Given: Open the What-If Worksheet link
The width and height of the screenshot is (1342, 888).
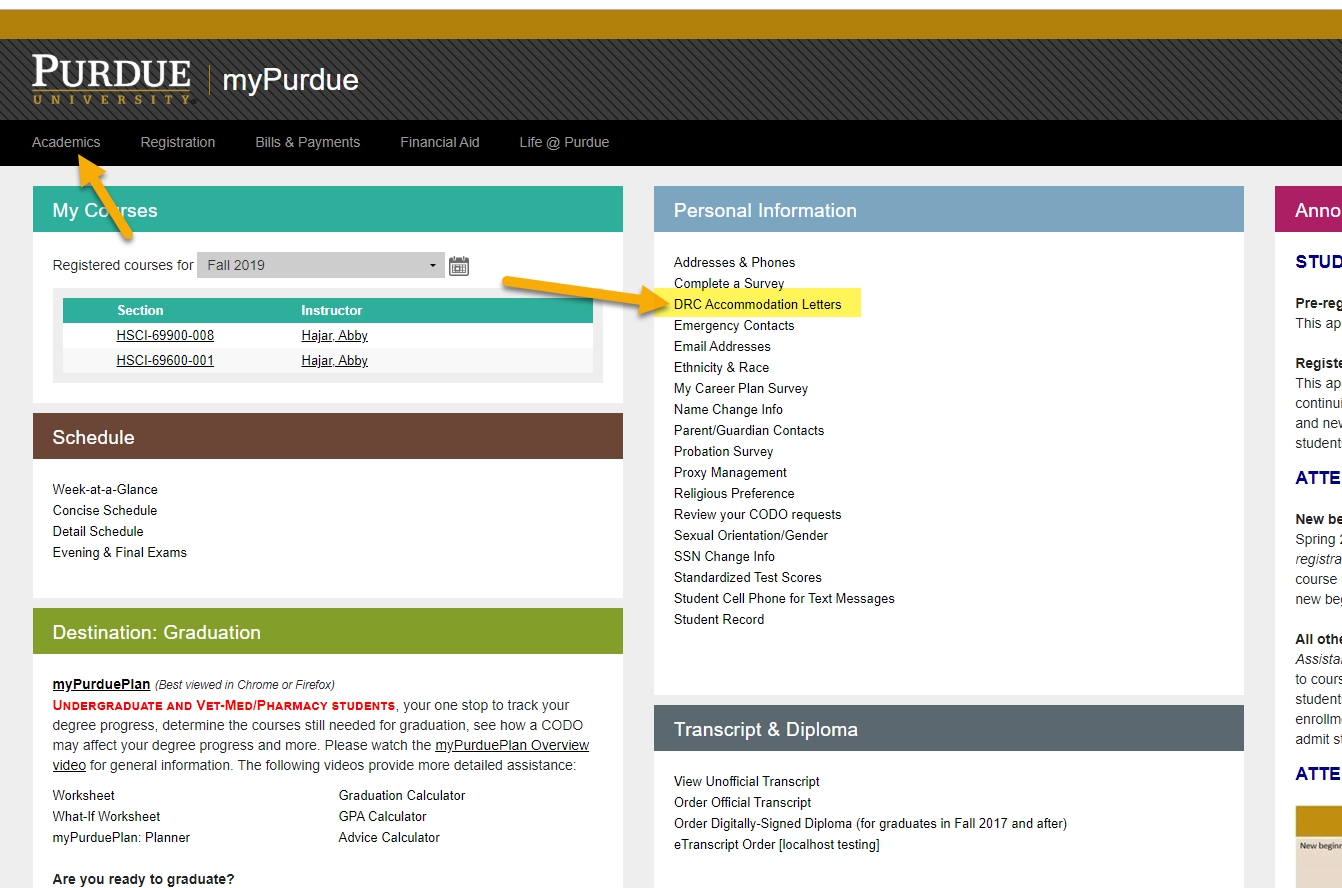Looking at the screenshot, I should tap(106, 817).
